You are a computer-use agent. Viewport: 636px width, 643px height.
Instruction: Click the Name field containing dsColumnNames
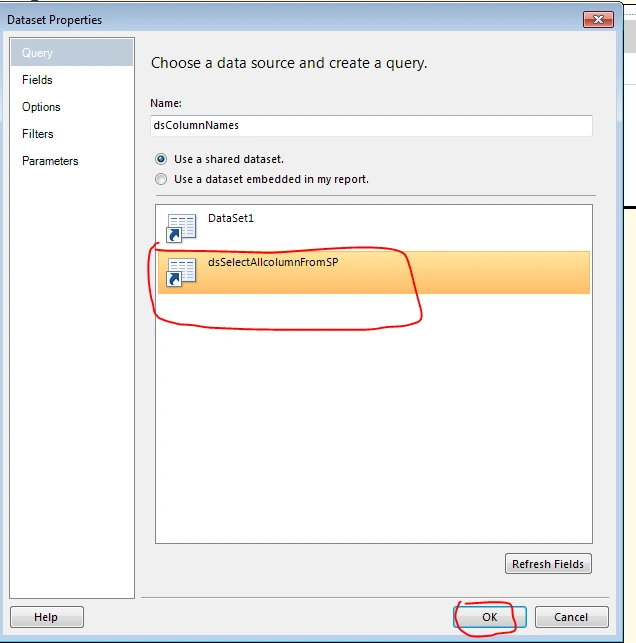(x=371, y=125)
